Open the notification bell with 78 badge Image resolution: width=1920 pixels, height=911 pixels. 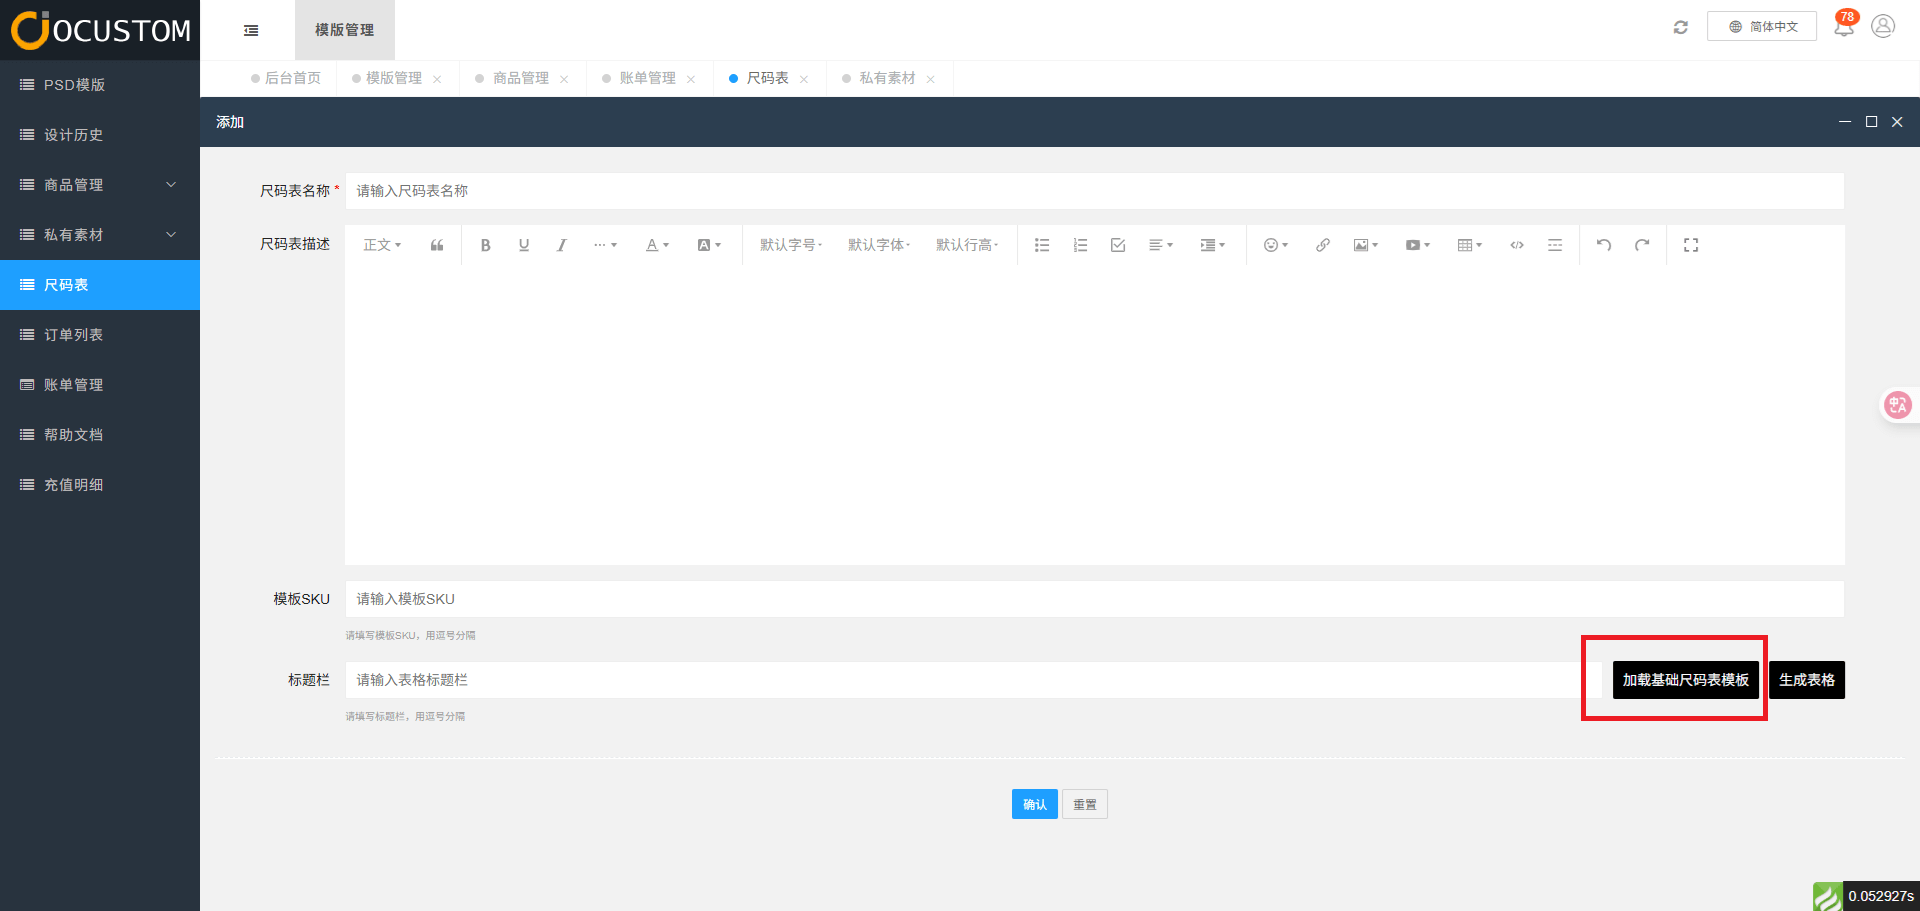pos(1843,27)
